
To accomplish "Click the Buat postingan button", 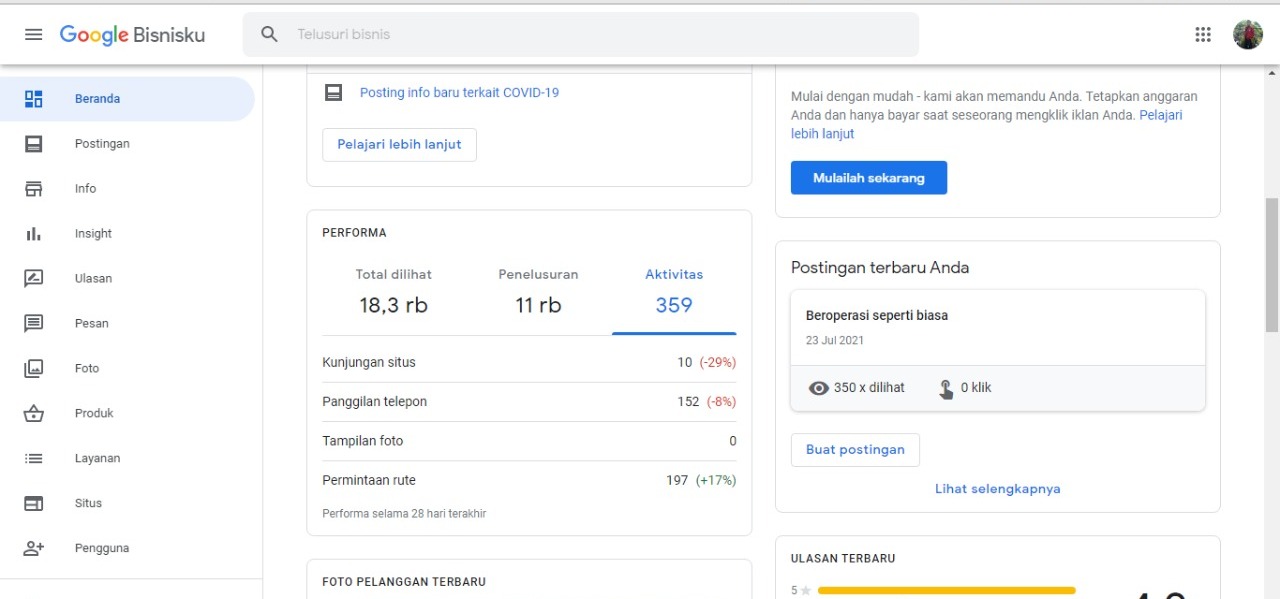I will pyautogui.click(x=855, y=450).
